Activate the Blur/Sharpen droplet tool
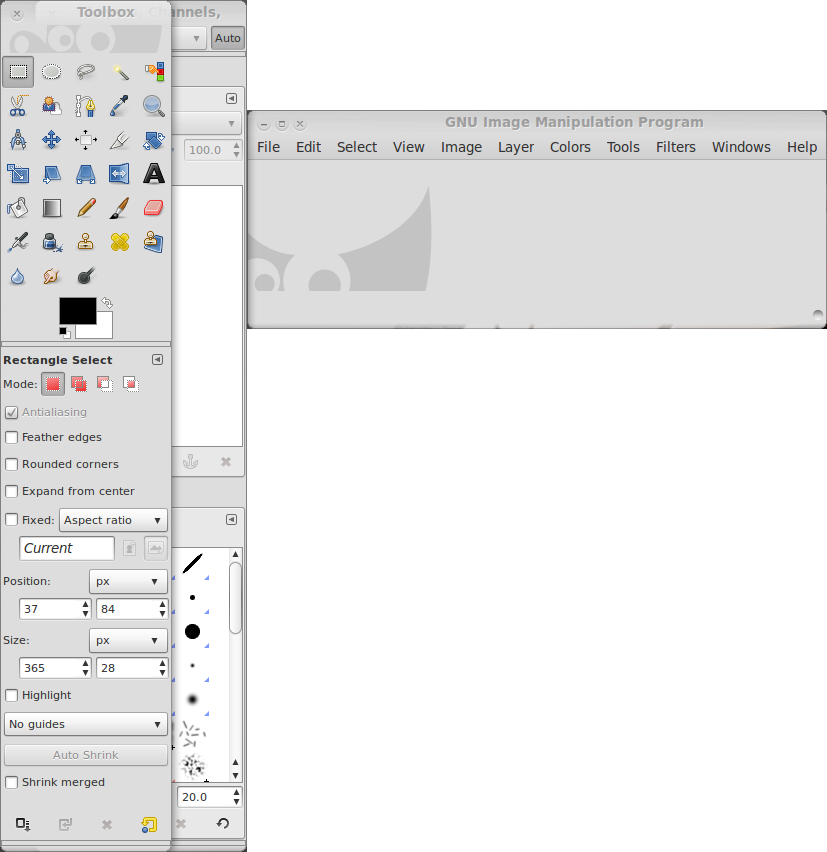This screenshot has height=852, width=827. [18, 276]
